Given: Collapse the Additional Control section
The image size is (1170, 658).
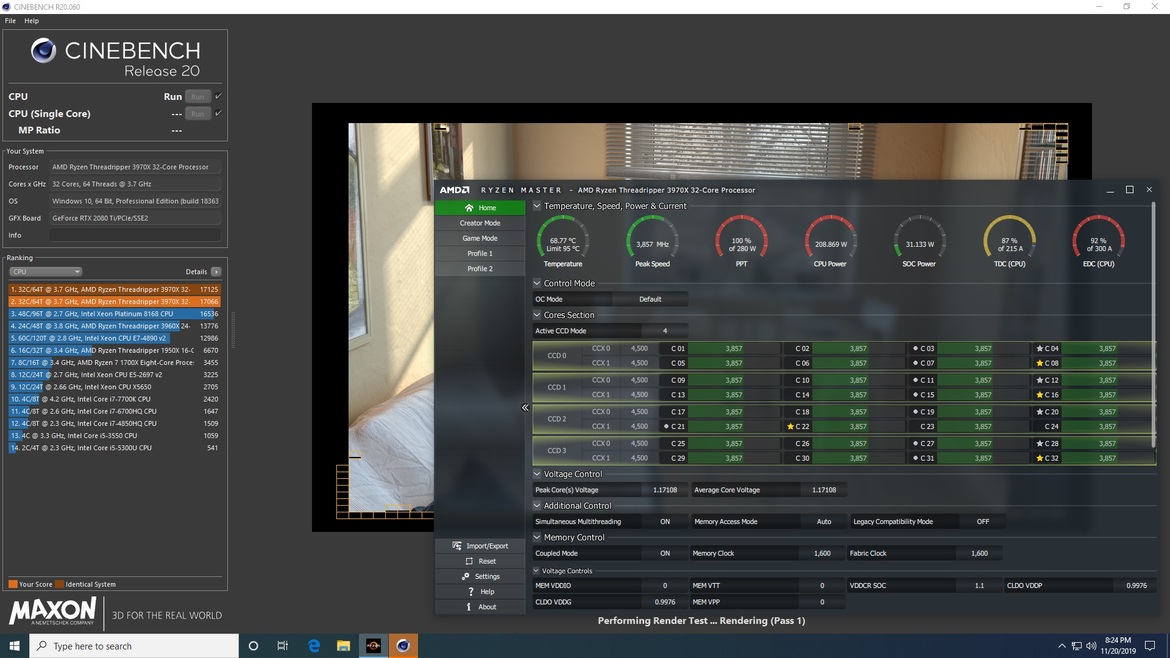Looking at the screenshot, I should pyautogui.click(x=536, y=506).
